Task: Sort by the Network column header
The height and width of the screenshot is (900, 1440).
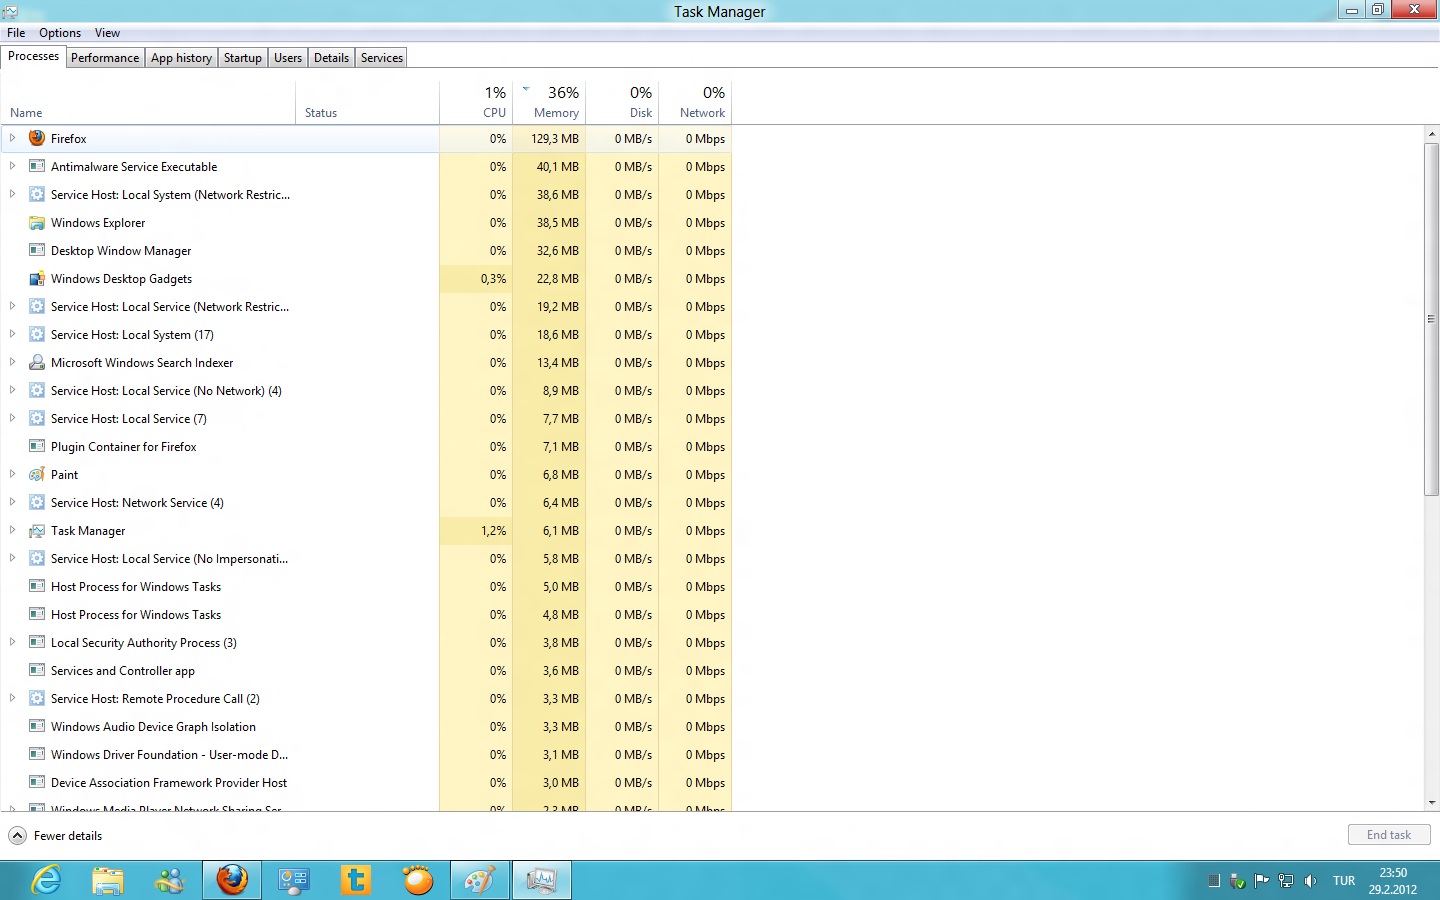Action: click(695, 102)
